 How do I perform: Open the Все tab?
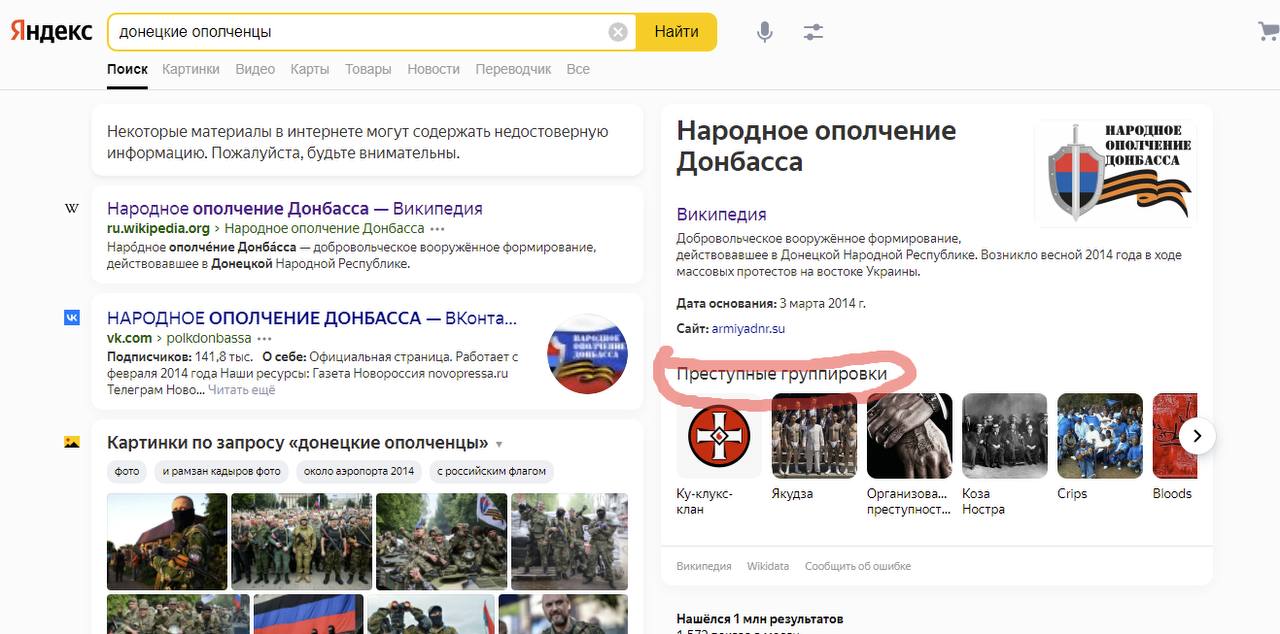pyautogui.click(x=578, y=69)
